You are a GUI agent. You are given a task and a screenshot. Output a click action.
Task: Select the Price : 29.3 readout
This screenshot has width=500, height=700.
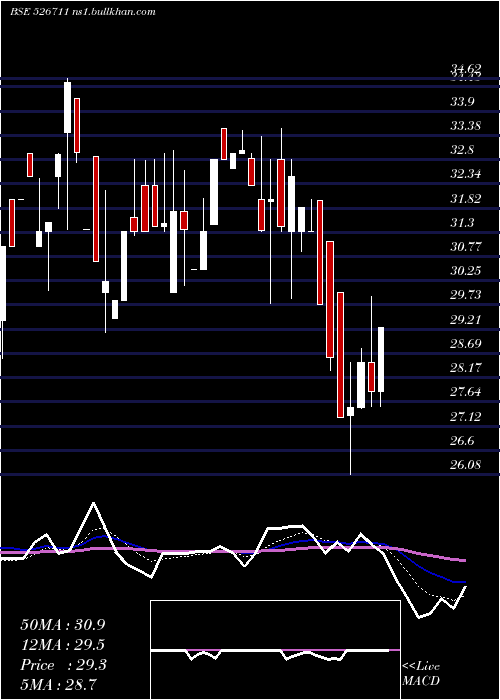(63, 665)
